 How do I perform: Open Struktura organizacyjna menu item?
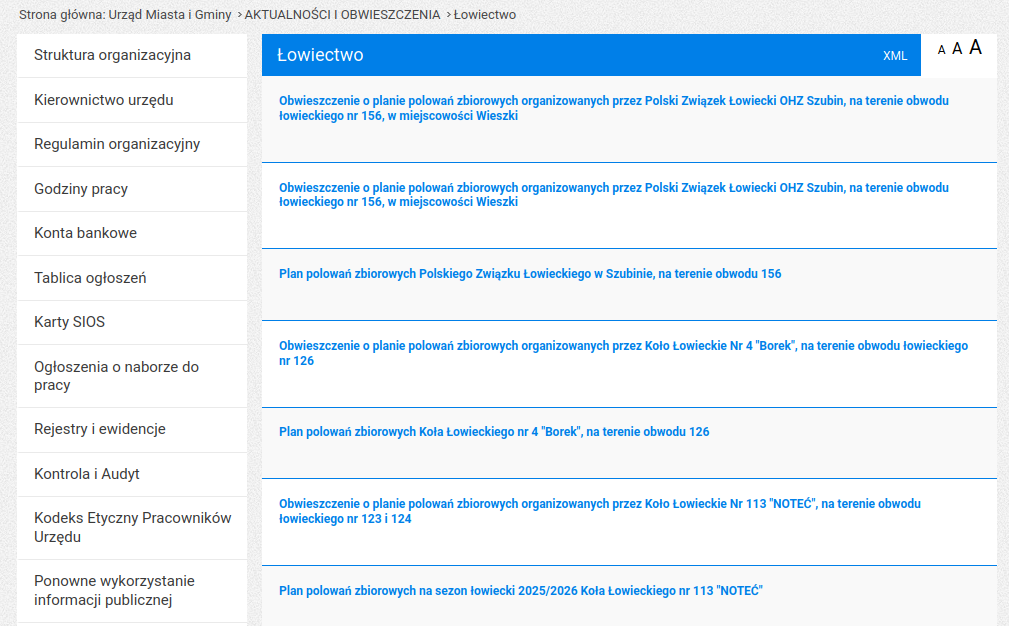tap(112, 55)
